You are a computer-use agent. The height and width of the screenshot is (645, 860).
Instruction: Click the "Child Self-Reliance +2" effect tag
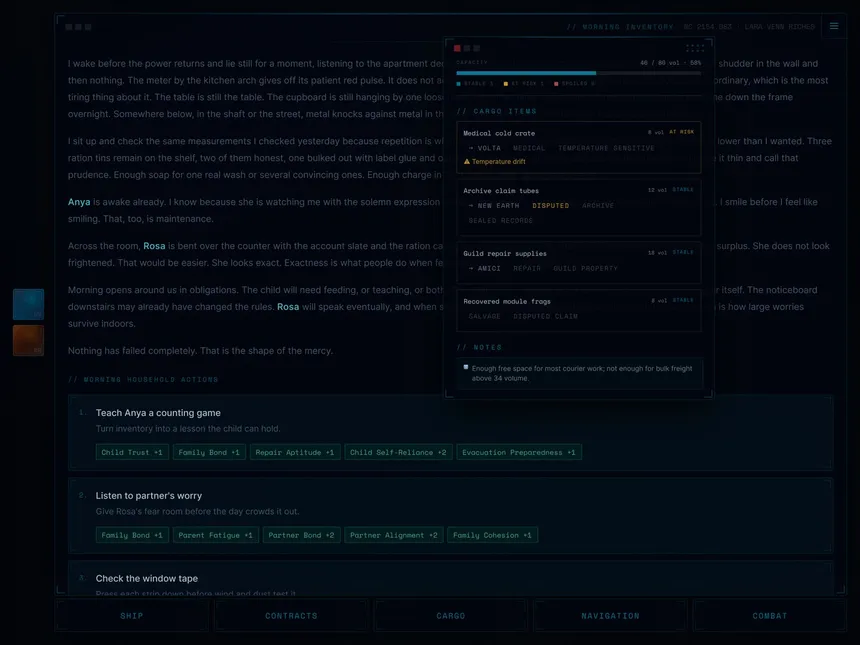pos(398,452)
